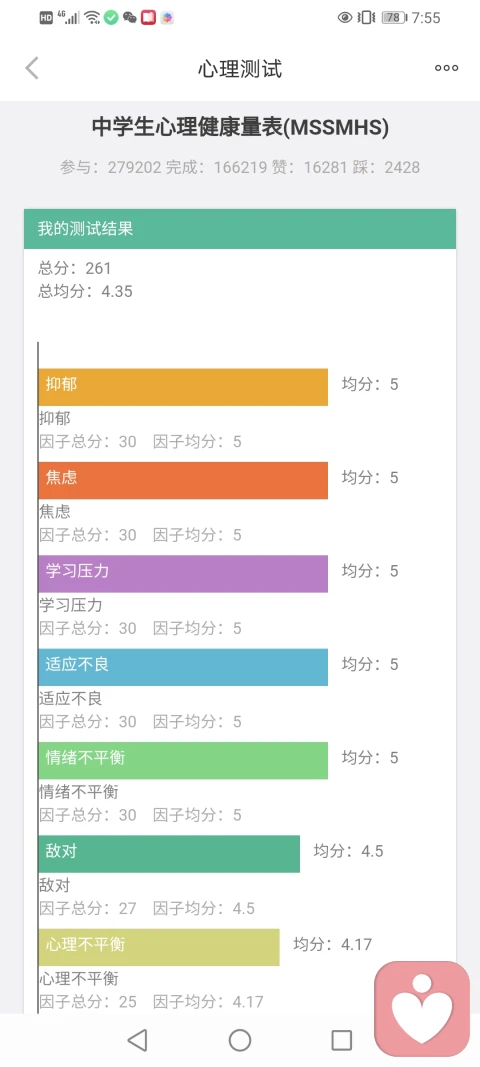This screenshot has height=1067, width=480.
Task: Select the red-orange 焦虑 bar
Action: [x=183, y=480]
